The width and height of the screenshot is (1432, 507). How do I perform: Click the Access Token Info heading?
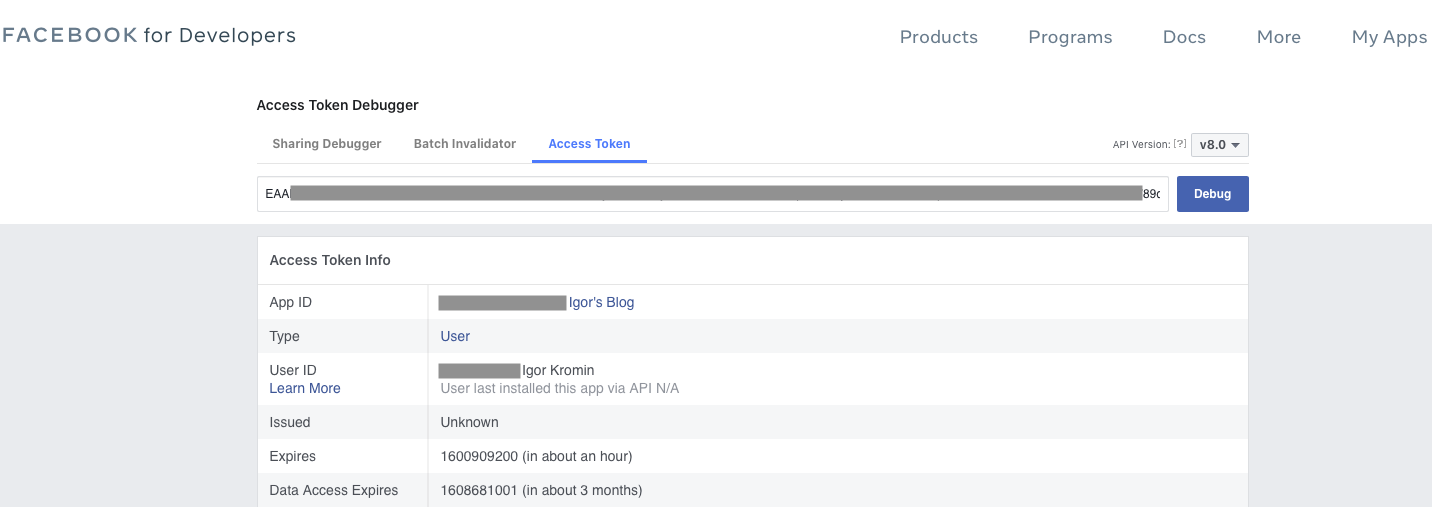pyautogui.click(x=330, y=260)
